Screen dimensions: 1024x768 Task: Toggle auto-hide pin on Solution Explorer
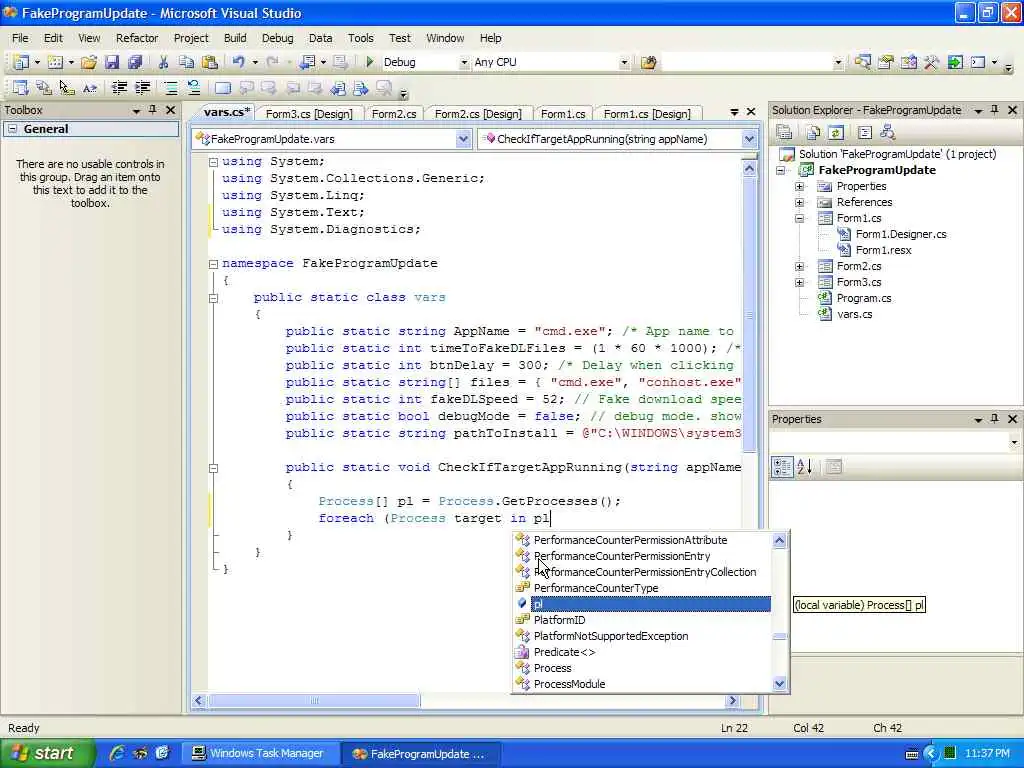coord(995,110)
